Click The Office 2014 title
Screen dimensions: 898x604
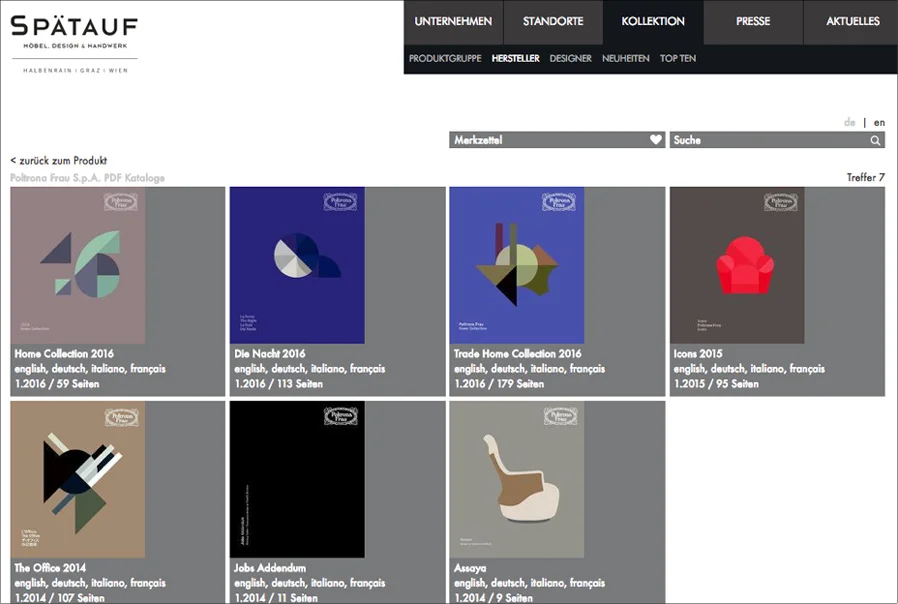tap(50, 568)
